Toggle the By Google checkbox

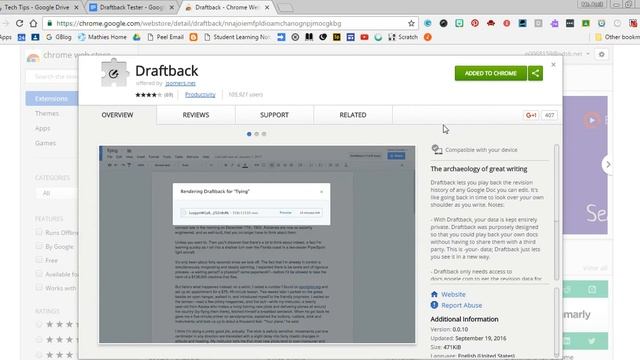click(39, 246)
